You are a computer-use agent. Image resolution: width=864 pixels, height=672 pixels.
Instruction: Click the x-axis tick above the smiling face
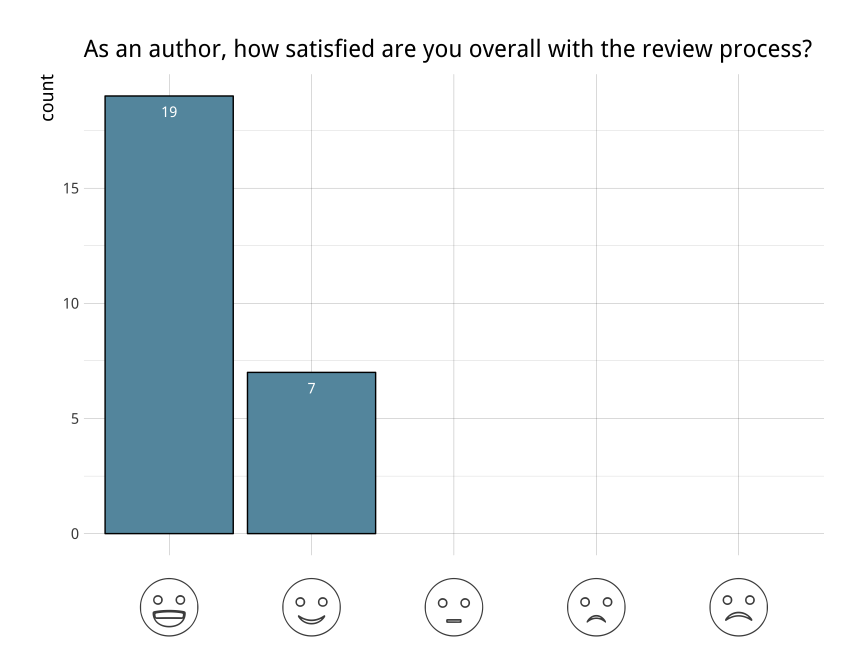tap(311, 546)
